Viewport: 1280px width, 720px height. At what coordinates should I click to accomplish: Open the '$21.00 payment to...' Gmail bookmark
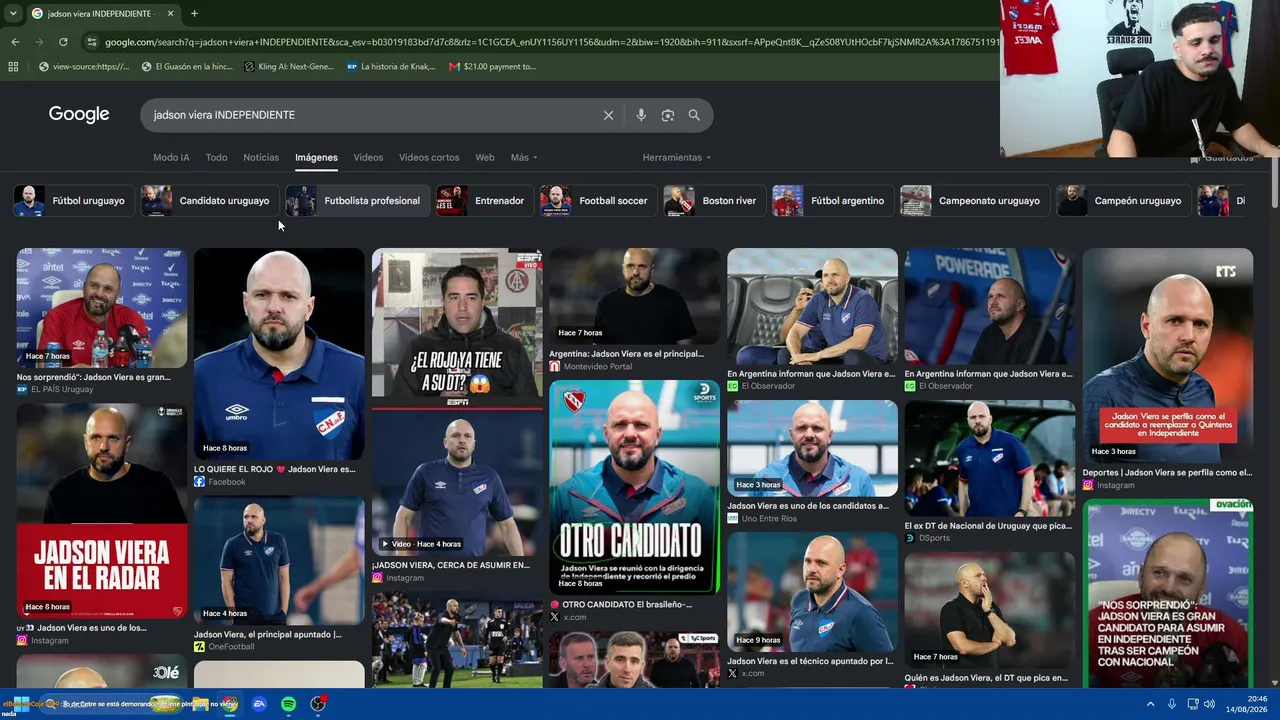492,67
